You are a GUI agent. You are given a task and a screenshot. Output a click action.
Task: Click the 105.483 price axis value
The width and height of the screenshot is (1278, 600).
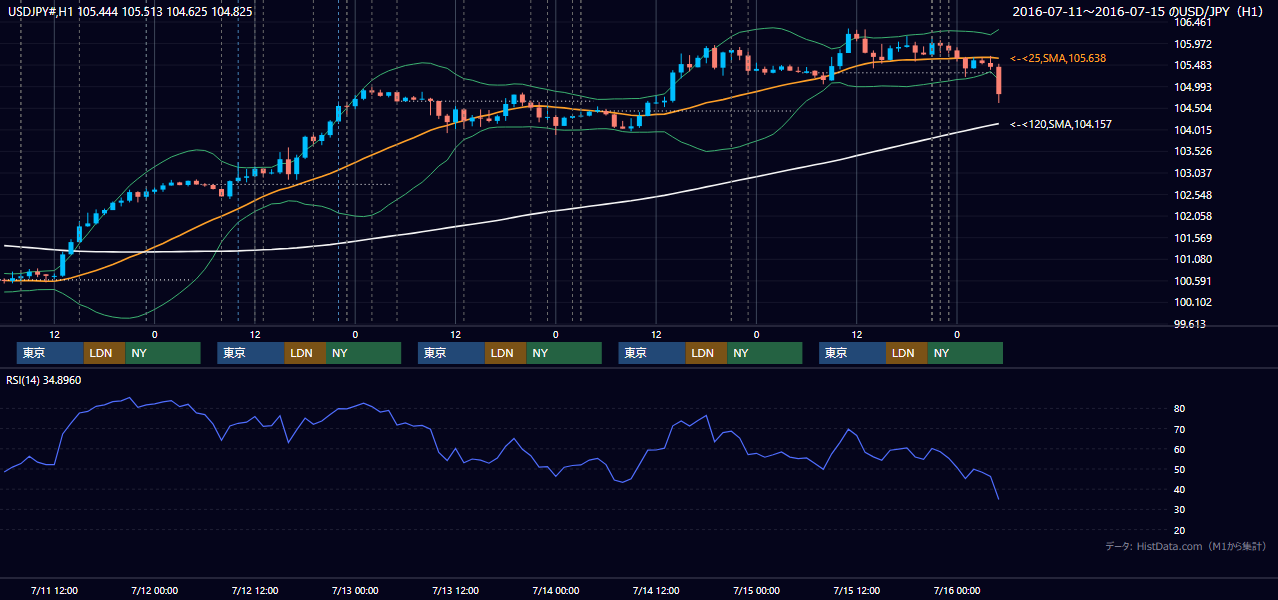pos(1192,65)
